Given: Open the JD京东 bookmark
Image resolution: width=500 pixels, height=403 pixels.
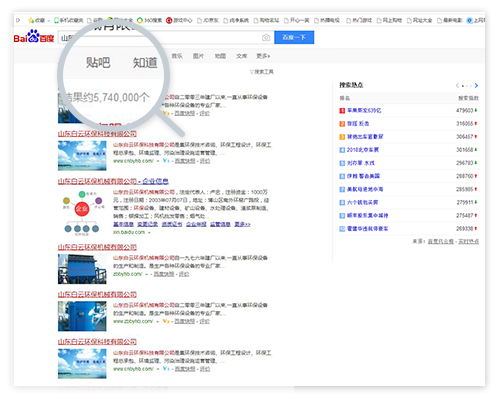Looking at the screenshot, I should tap(208, 20).
